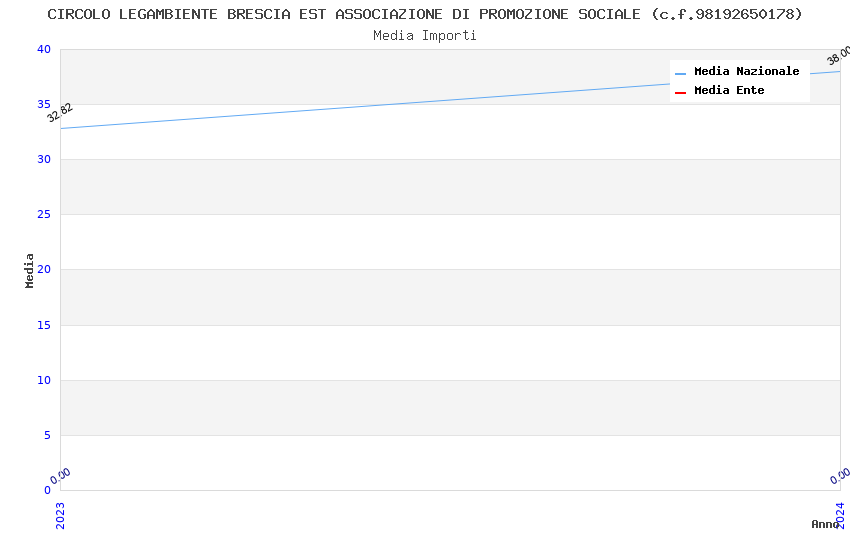Click the 'Anno' axis title

tap(825, 524)
